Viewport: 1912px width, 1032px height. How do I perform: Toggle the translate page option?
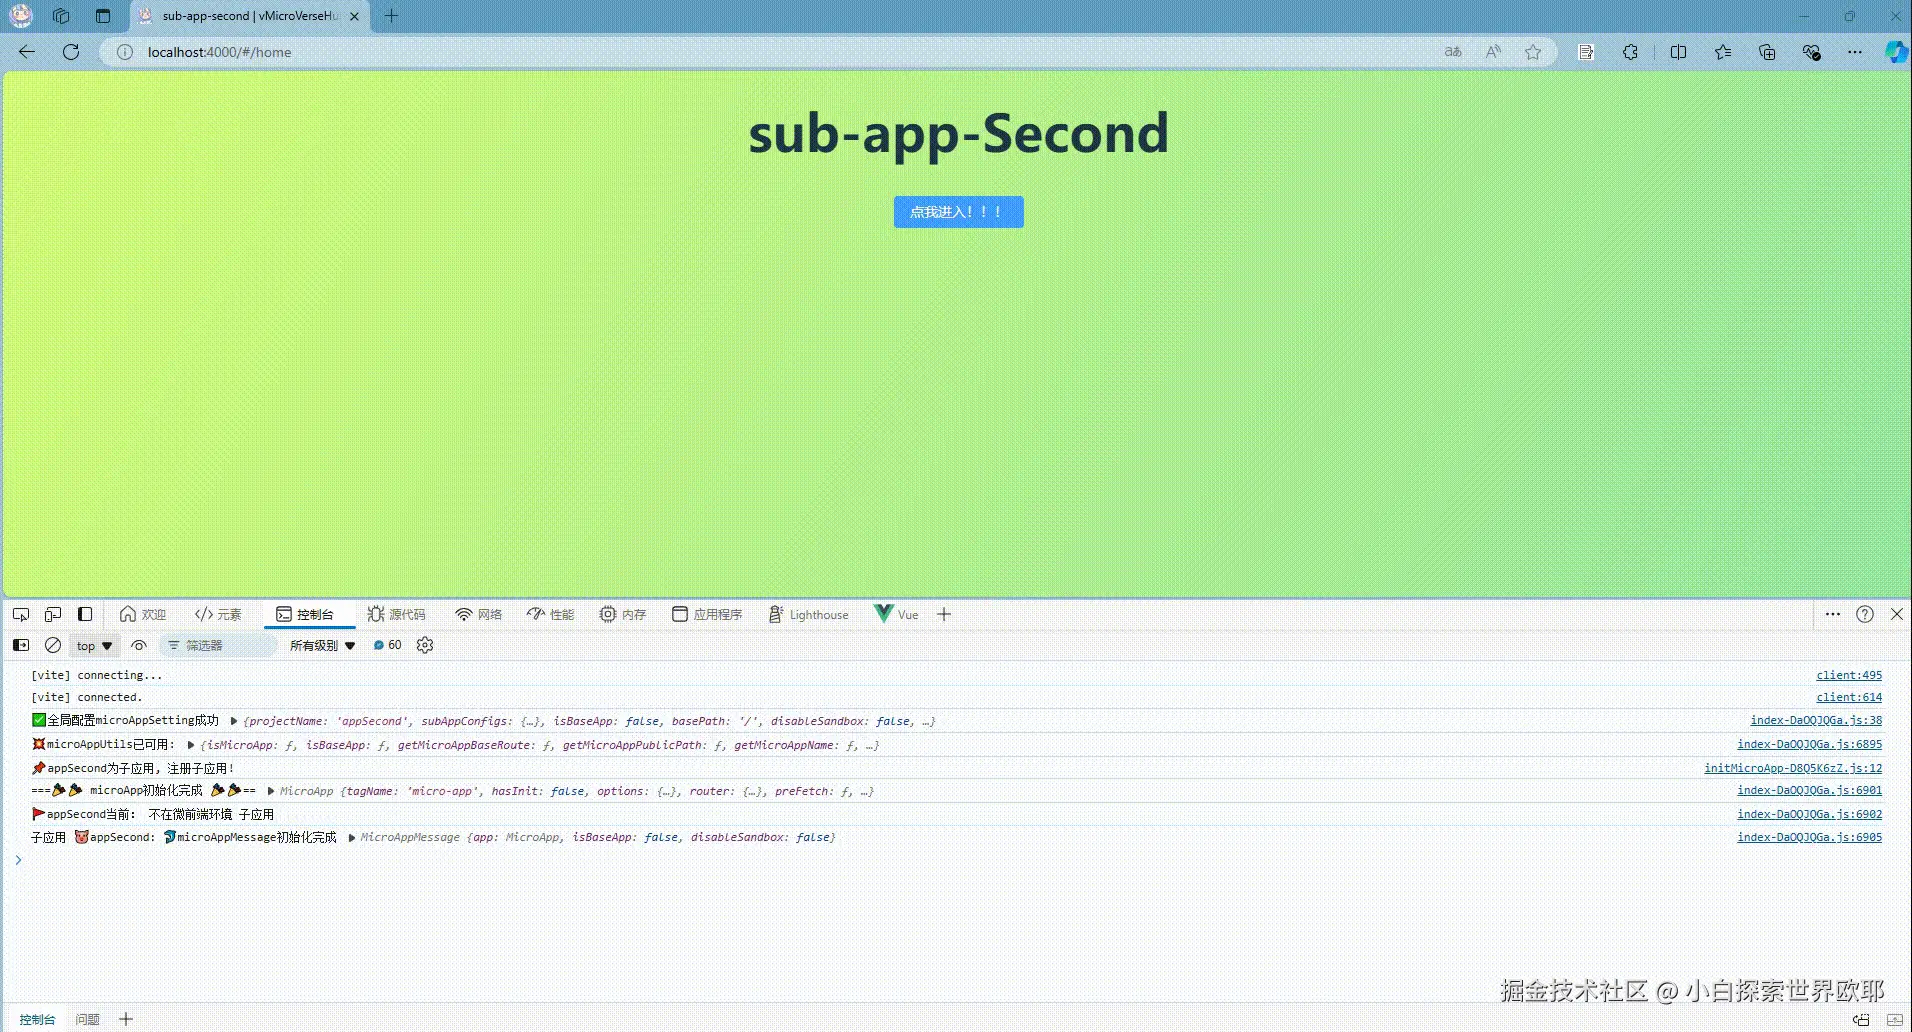click(1452, 52)
